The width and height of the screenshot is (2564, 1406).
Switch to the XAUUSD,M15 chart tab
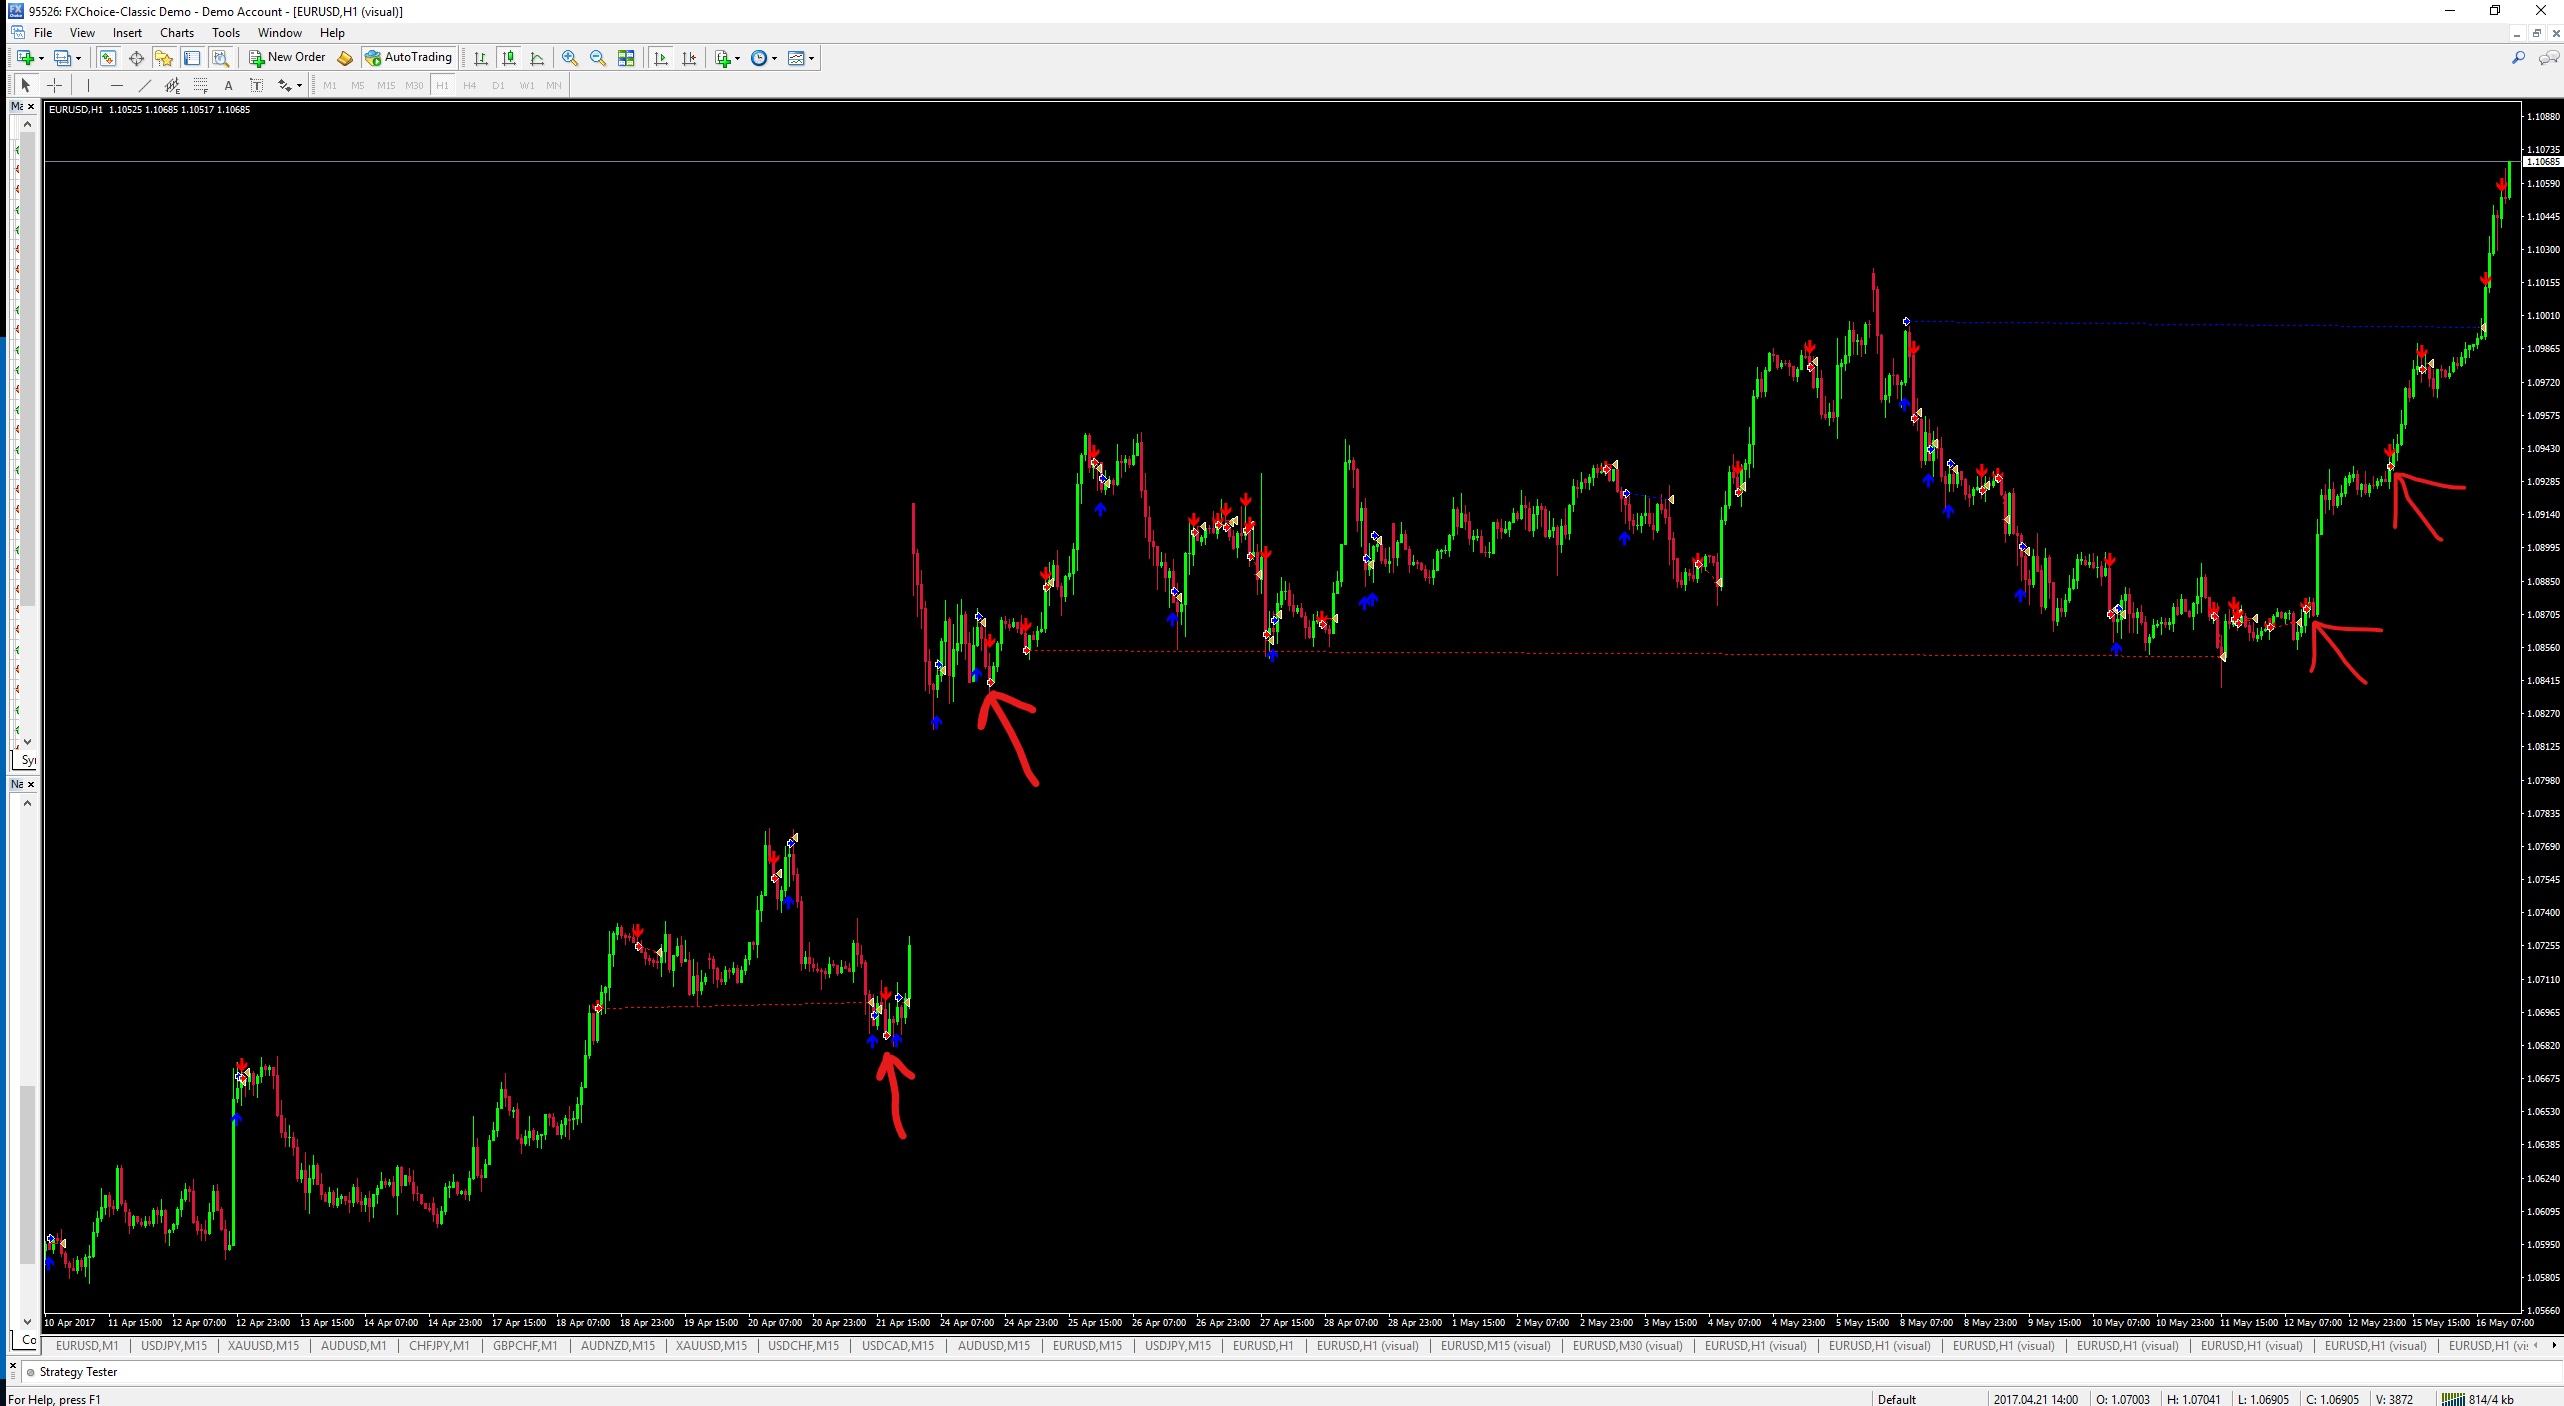click(x=263, y=1345)
